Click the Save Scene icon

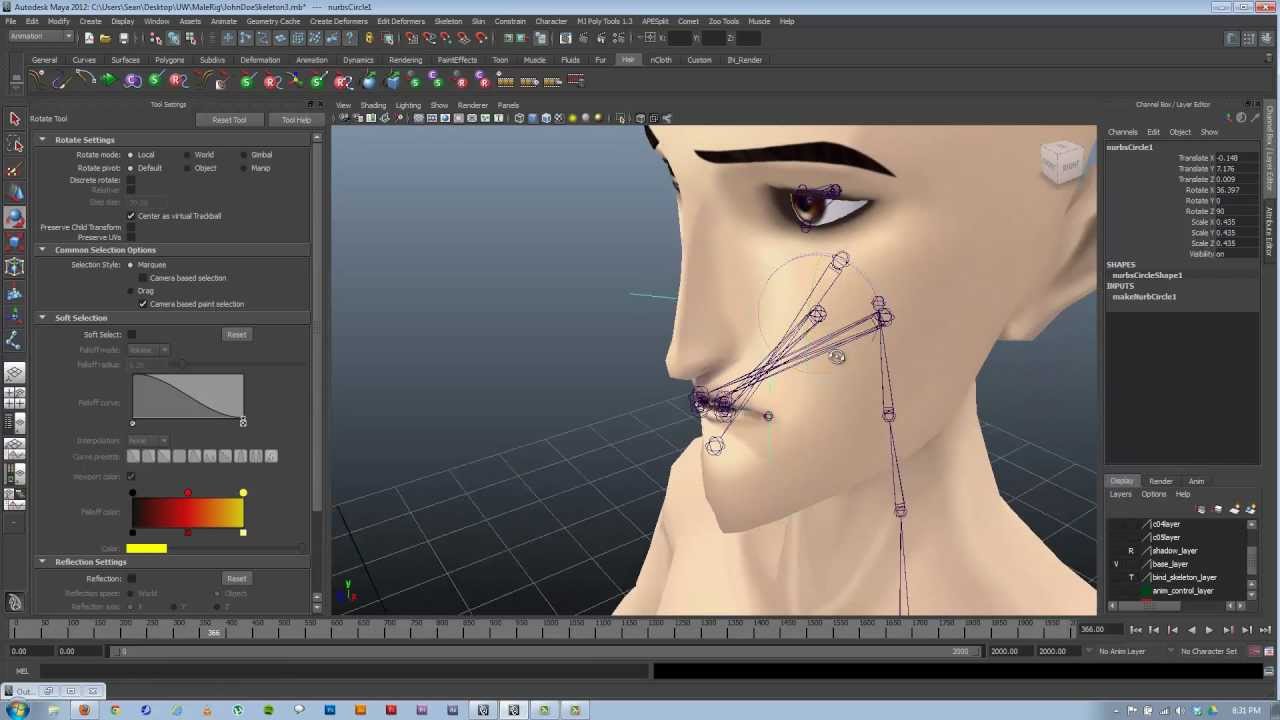click(123, 38)
